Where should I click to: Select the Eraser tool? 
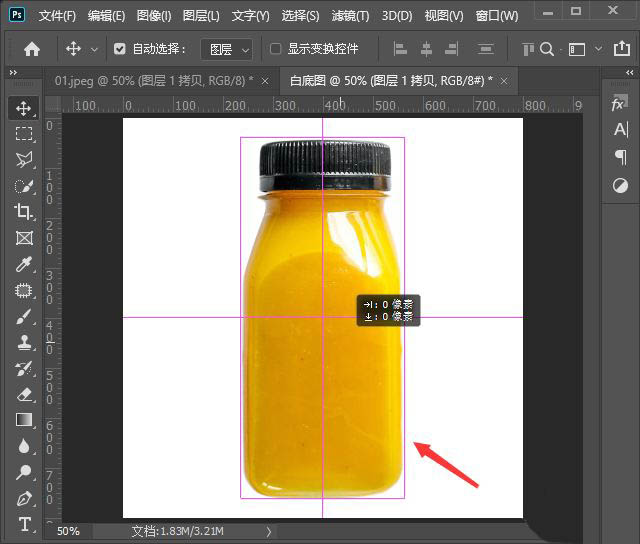(x=24, y=395)
